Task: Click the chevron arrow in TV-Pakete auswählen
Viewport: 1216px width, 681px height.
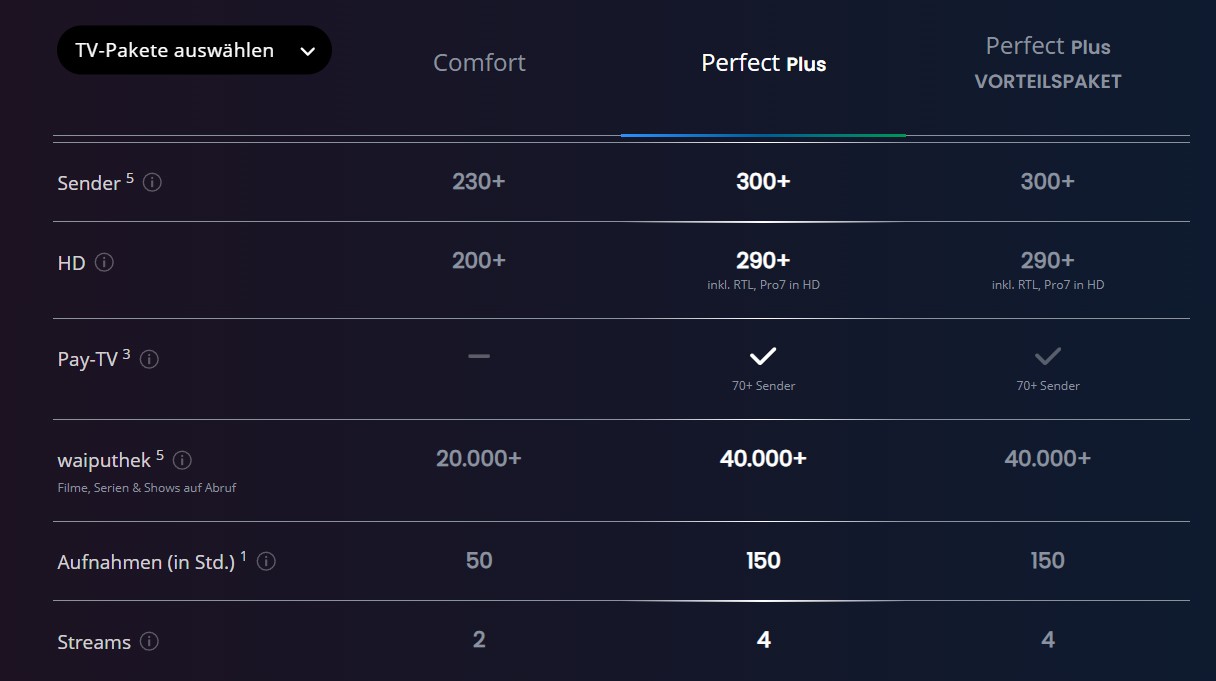Action: click(308, 51)
